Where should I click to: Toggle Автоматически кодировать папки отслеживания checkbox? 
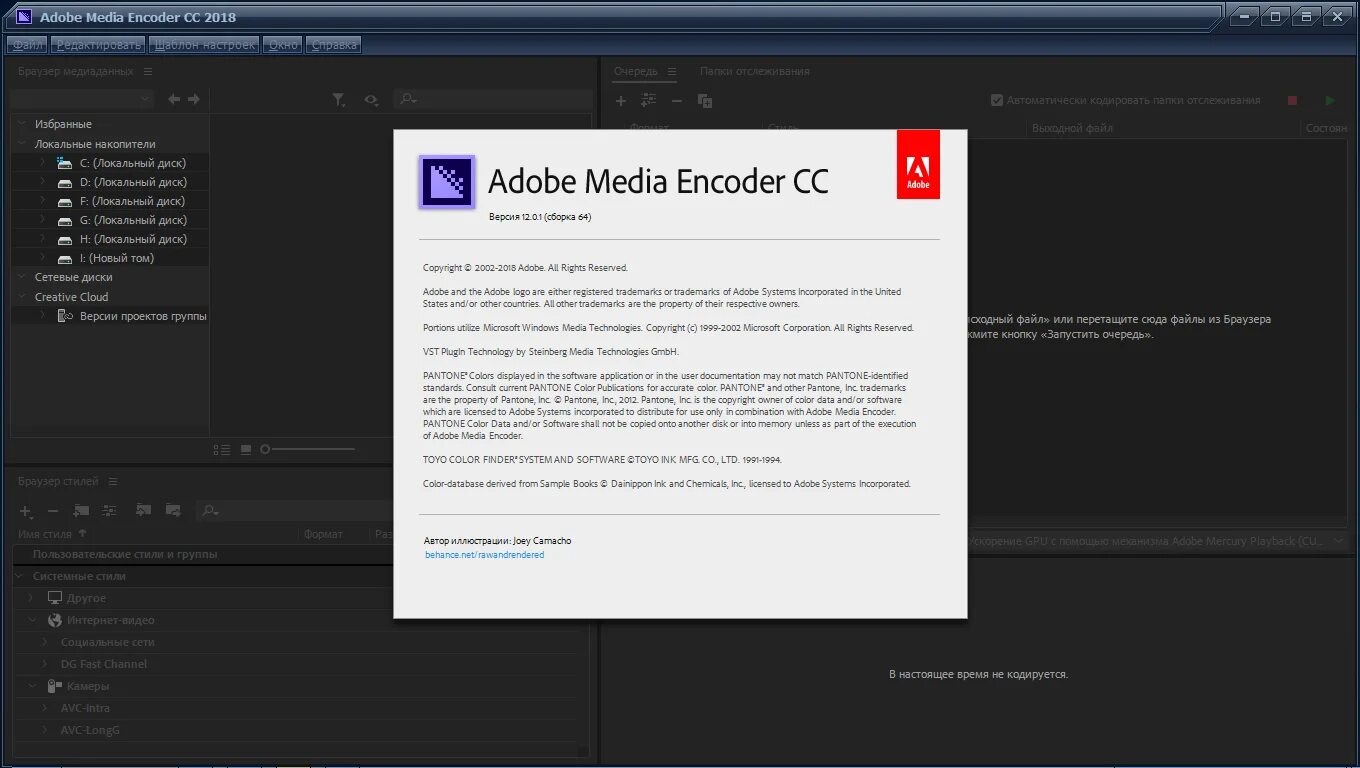click(997, 100)
